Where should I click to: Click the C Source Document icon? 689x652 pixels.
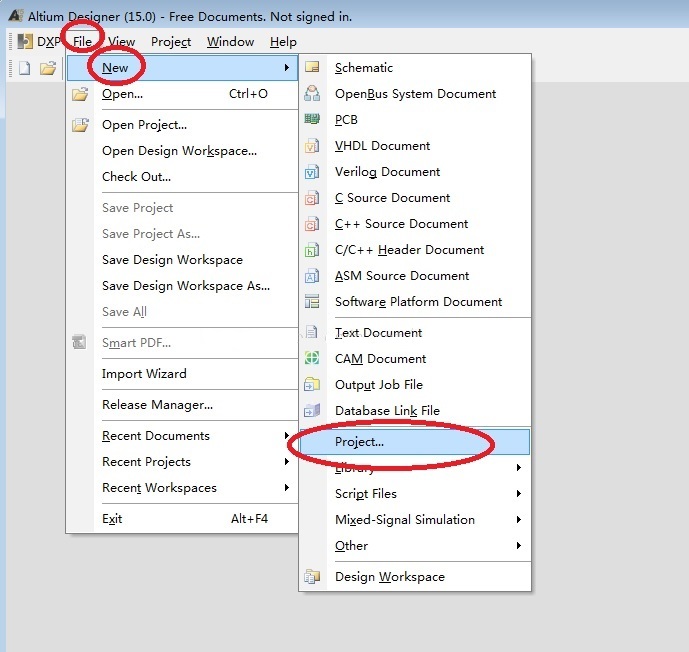(312, 198)
